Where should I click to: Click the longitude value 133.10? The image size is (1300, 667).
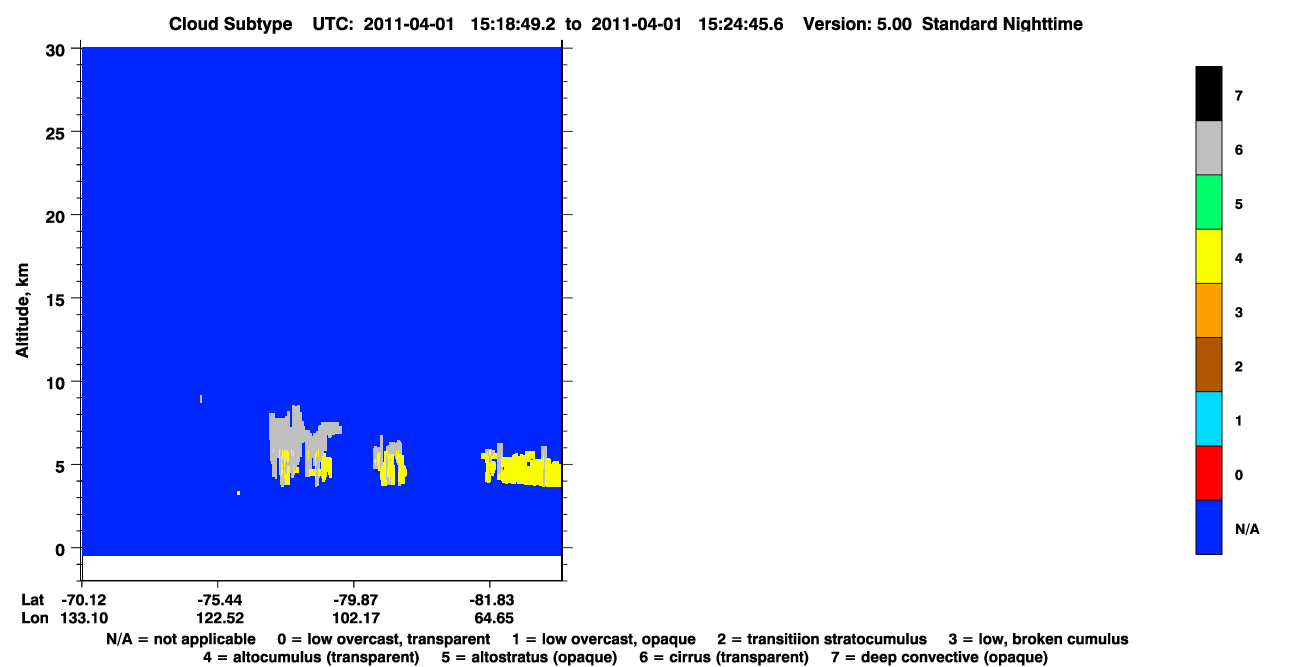click(x=82, y=618)
